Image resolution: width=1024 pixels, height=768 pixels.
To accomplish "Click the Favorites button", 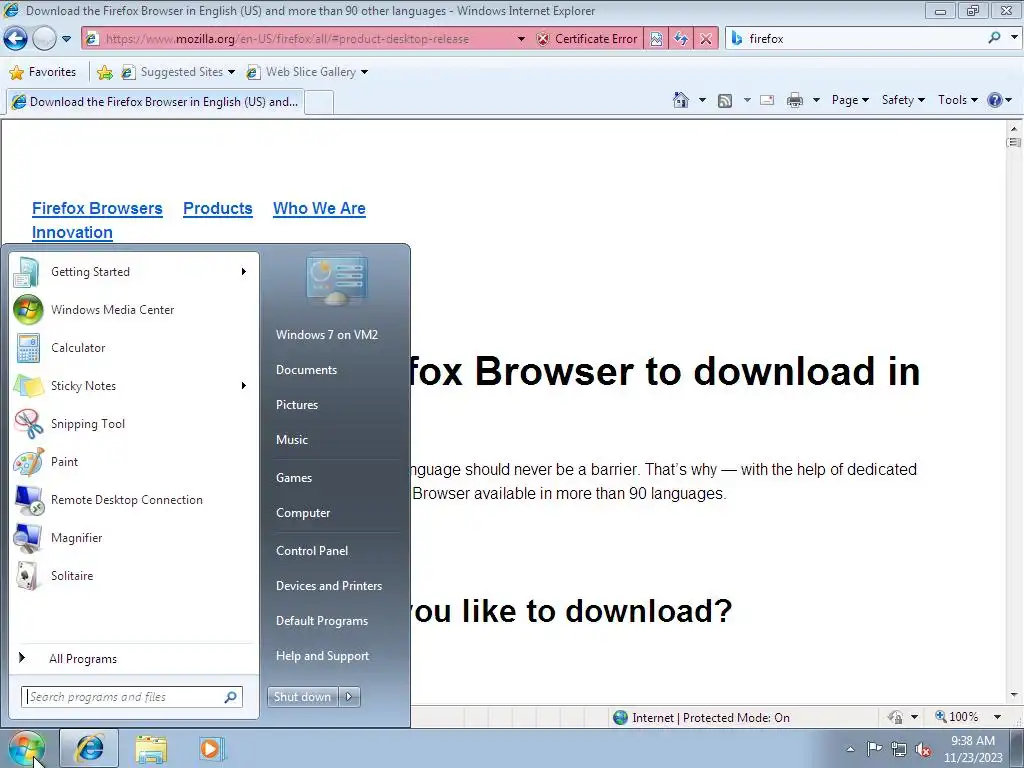I will click(x=43, y=72).
